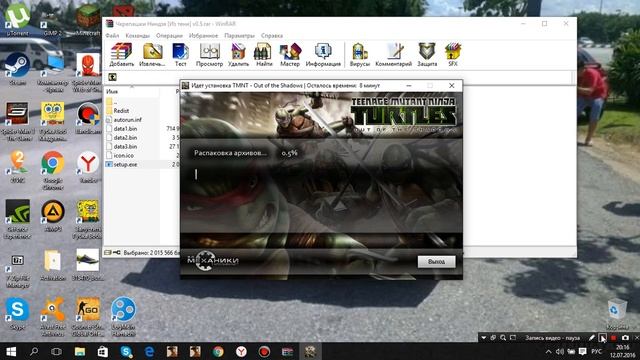Open the Мастер (Wizard) toolbar icon

(x=290, y=55)
